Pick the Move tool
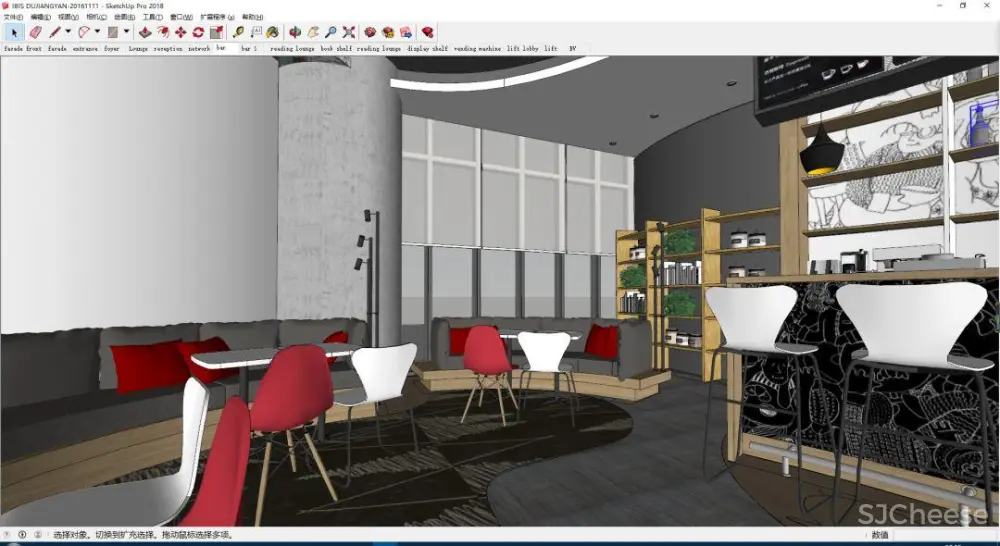Viewport: 1000px width, 546px height. pos(180,32)
